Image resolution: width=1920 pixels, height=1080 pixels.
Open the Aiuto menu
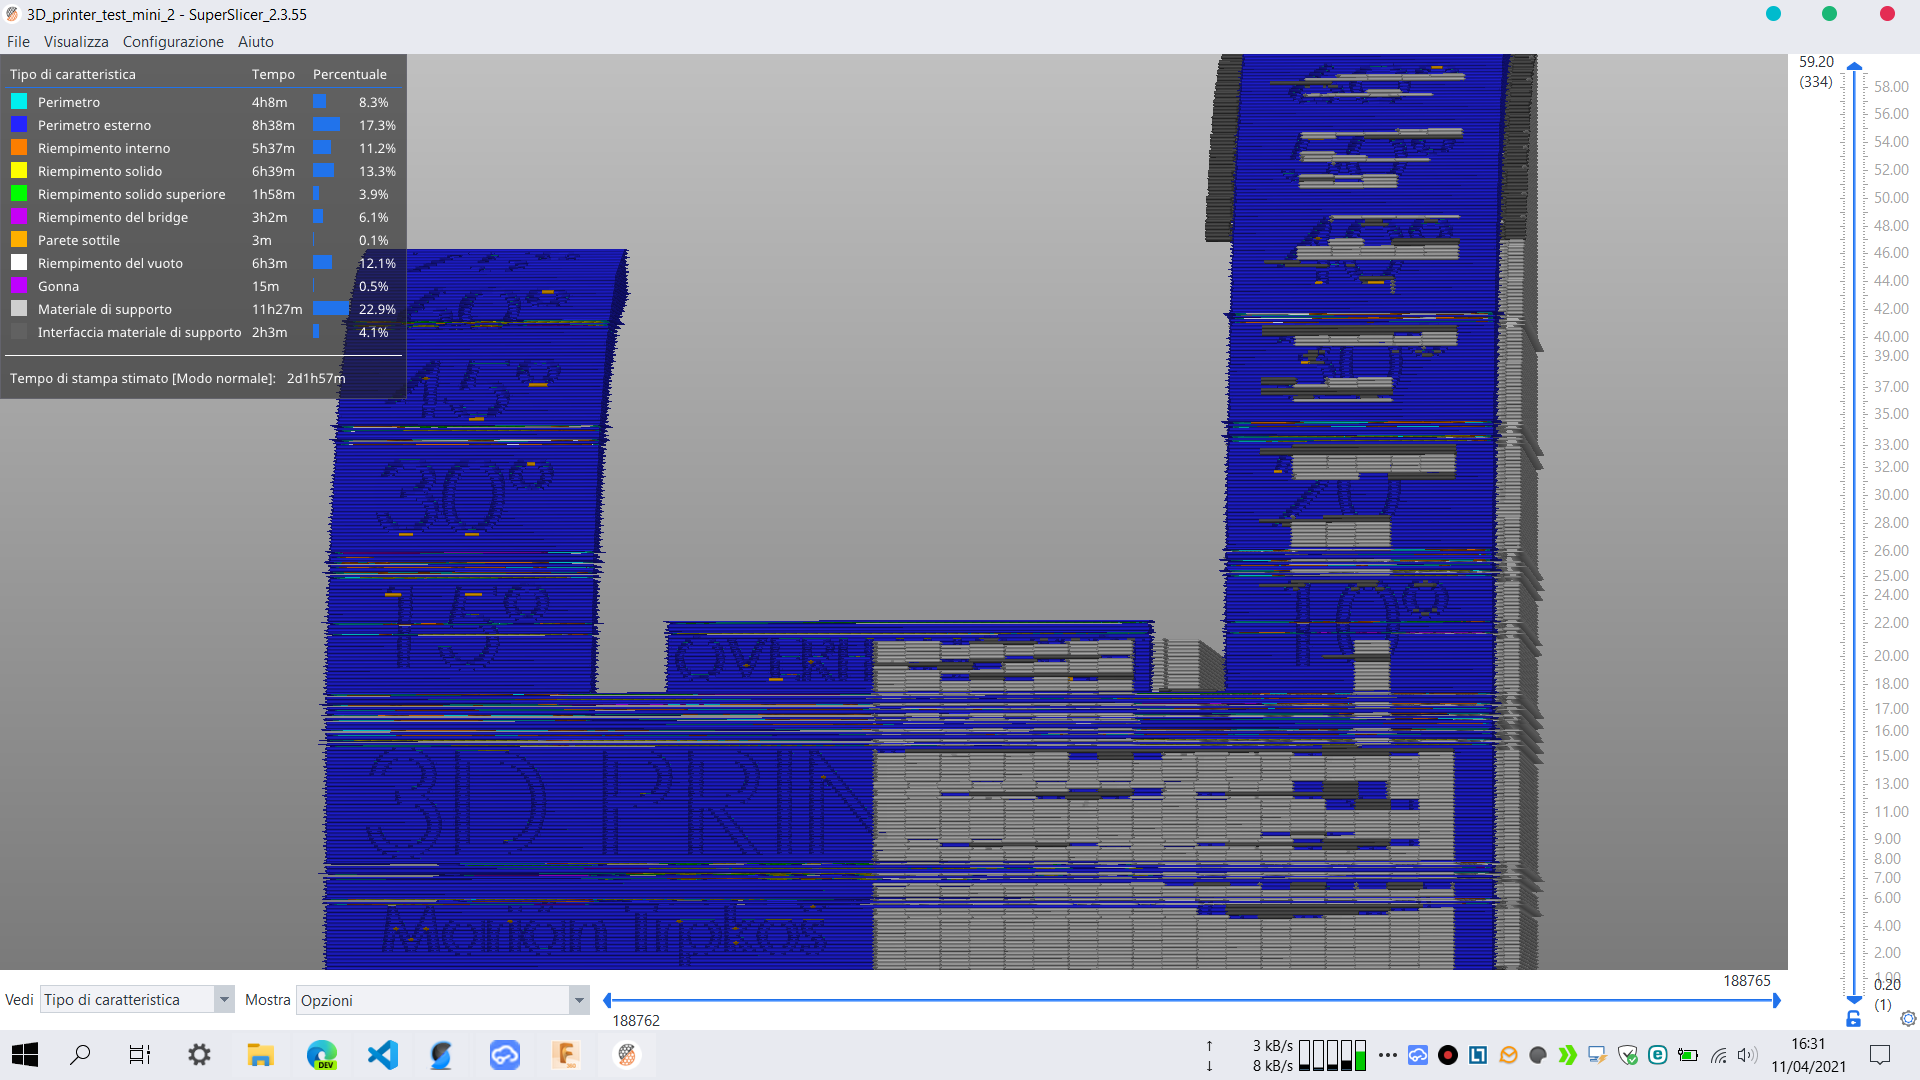point(256,41)
